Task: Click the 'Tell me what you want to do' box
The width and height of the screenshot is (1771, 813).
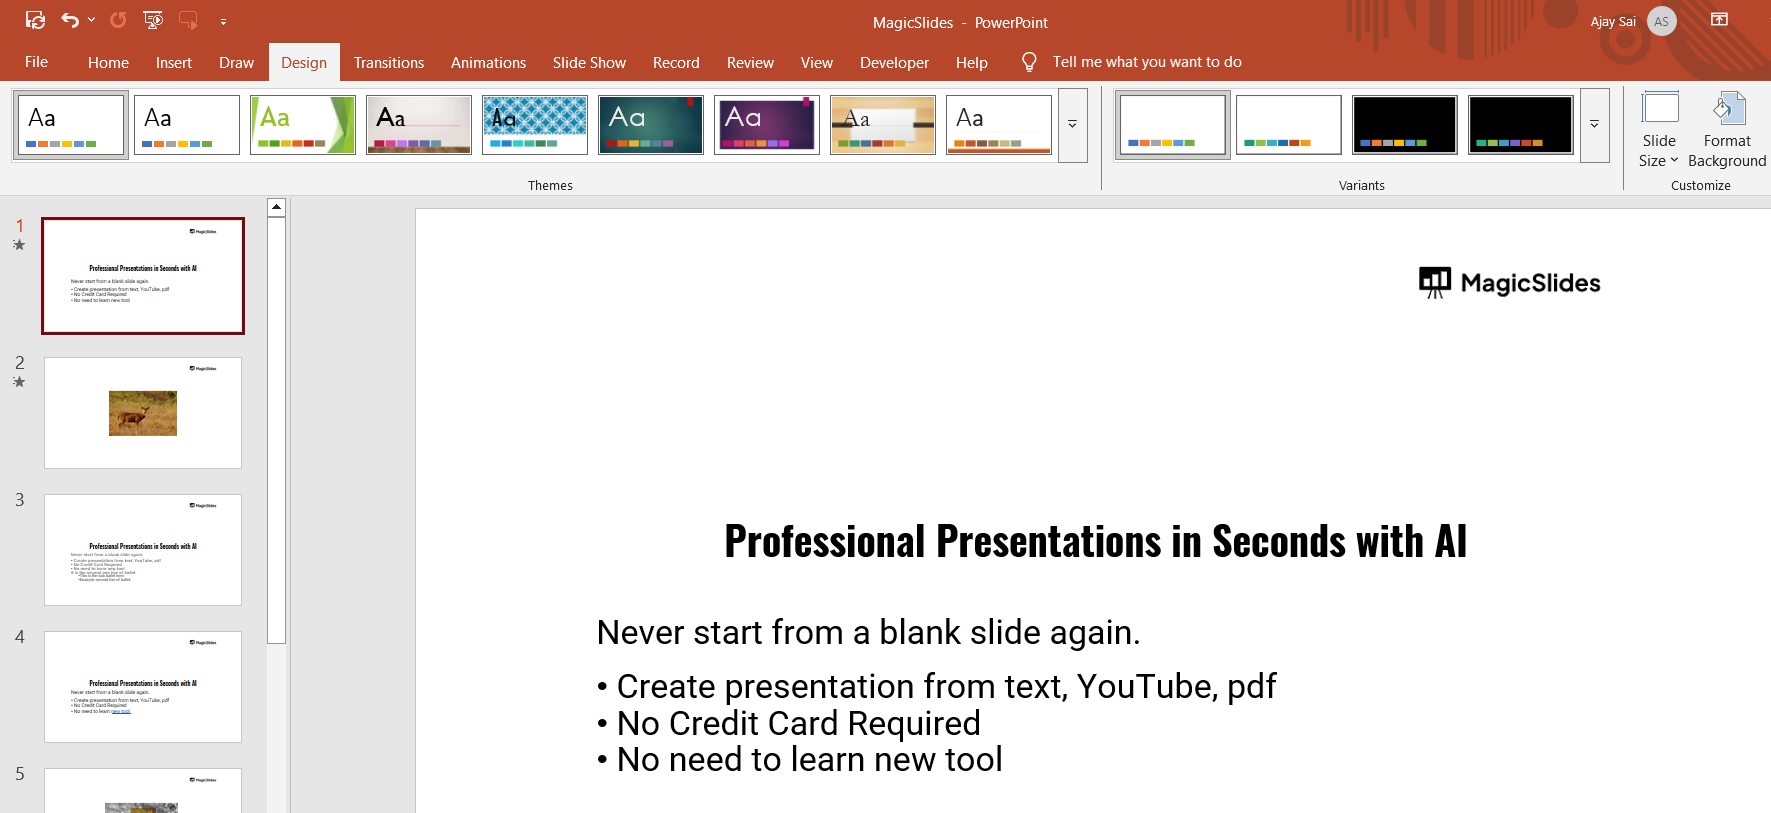Action: pos(1147,62)
